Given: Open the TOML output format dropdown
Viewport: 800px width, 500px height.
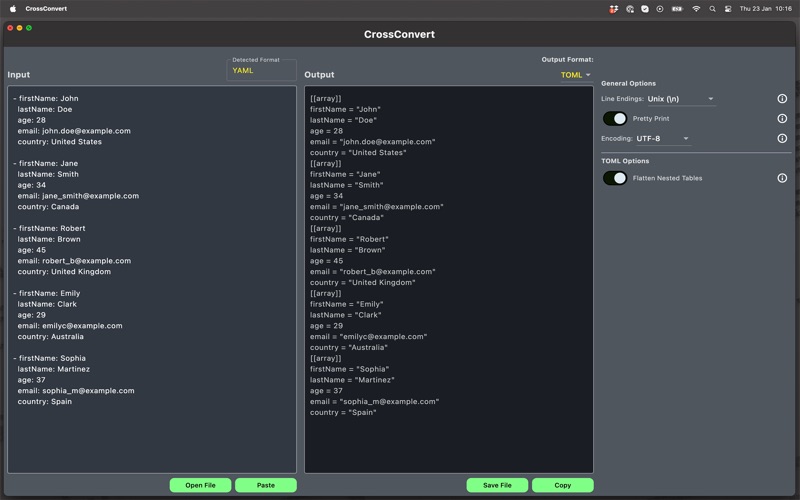Looking at the screenshot, I should tap(576, 75).
